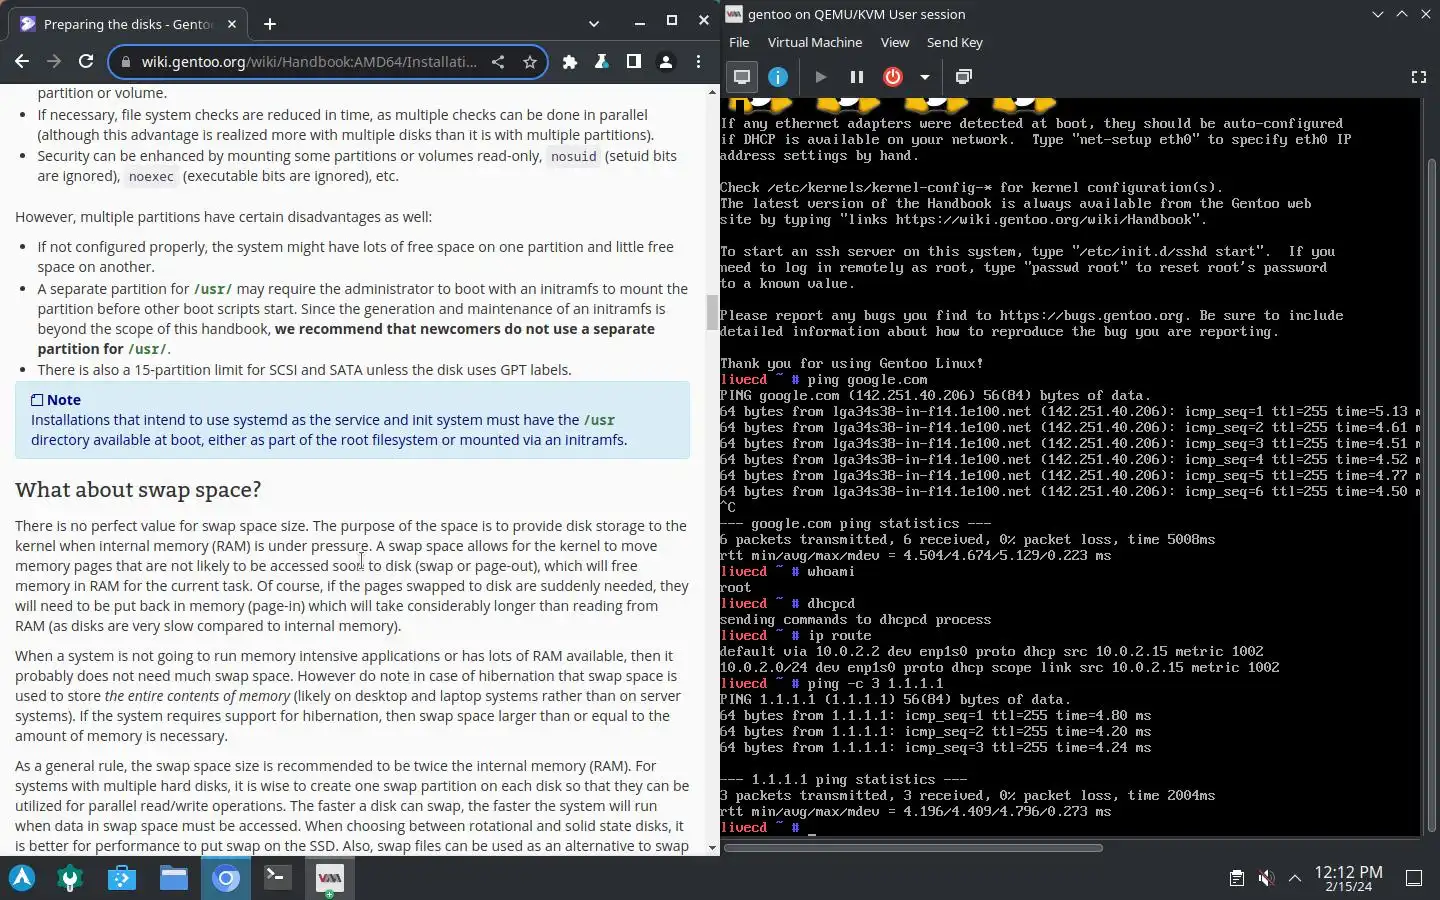The width and height of the screenshot is (1440, 900).
Task: Click the bold /usr/ link in recommendation
Action: (x=147, y=349)
